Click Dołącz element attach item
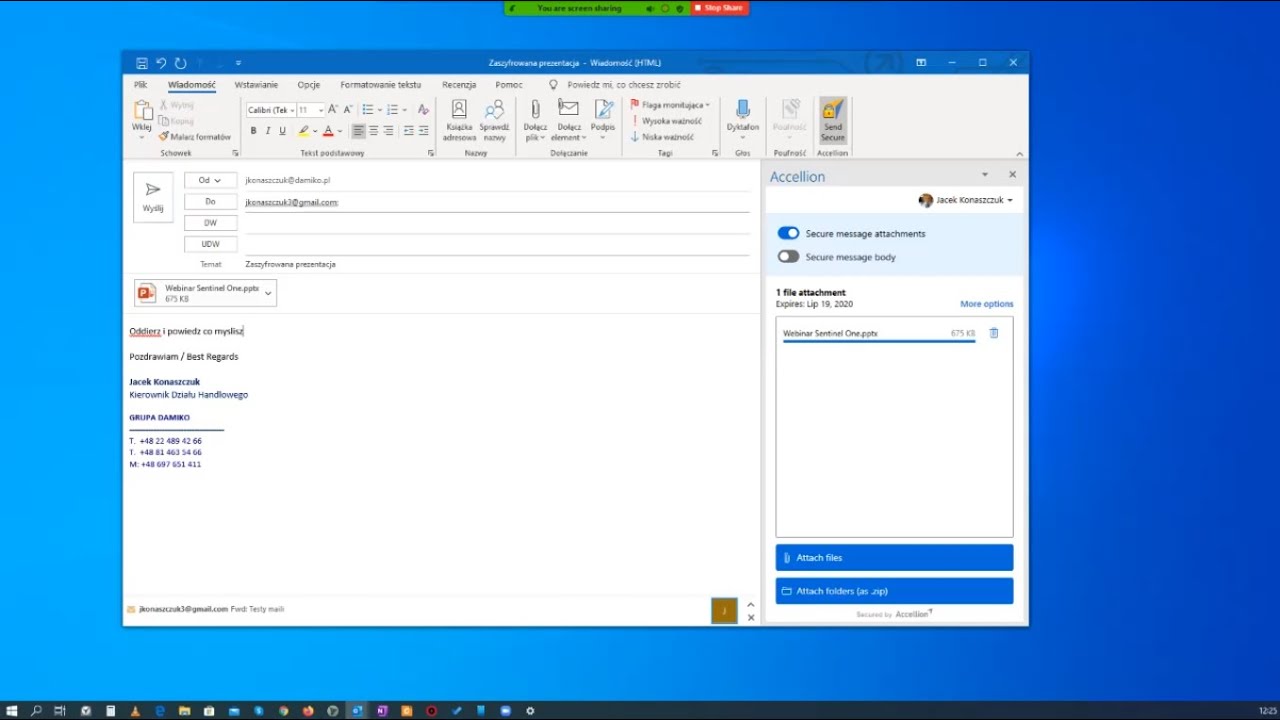 click(569, 120)
